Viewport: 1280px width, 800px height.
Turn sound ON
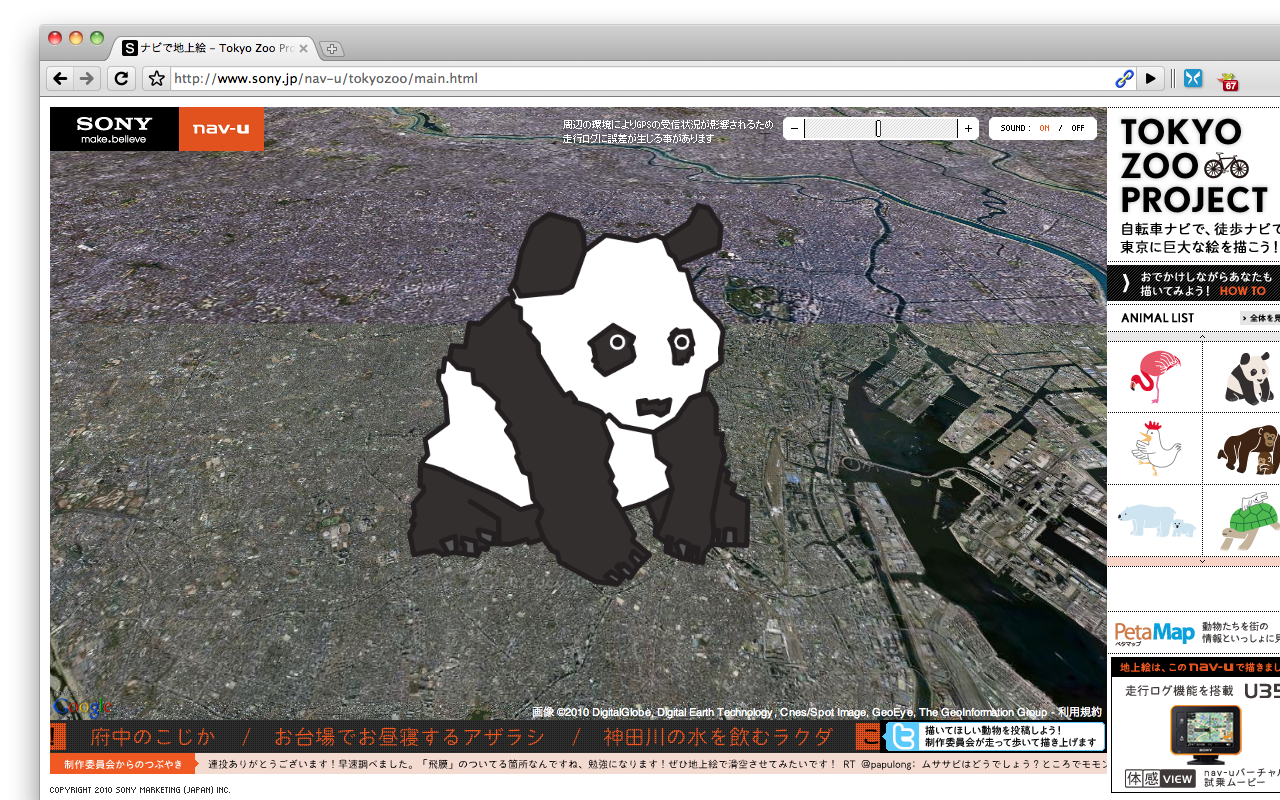tap(1044, 128)
